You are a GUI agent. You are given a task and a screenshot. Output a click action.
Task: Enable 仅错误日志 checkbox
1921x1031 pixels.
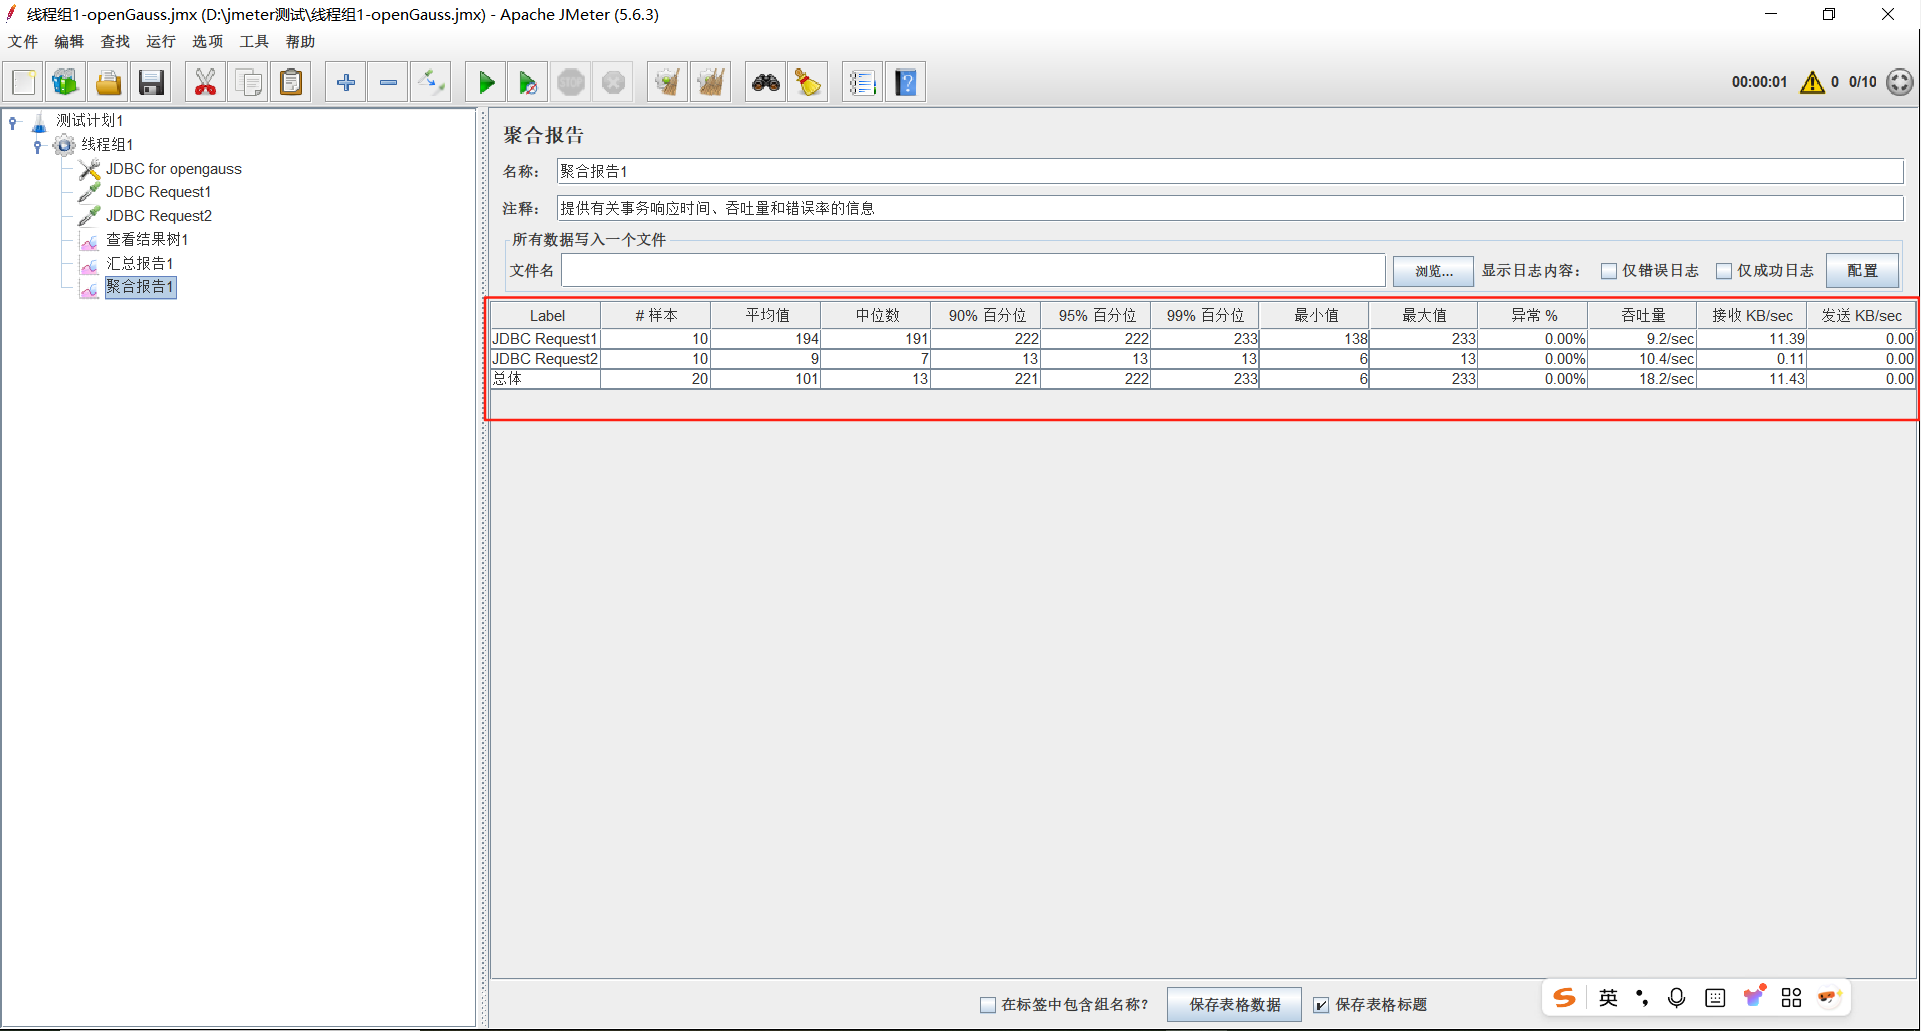(x=1609, y=271)
